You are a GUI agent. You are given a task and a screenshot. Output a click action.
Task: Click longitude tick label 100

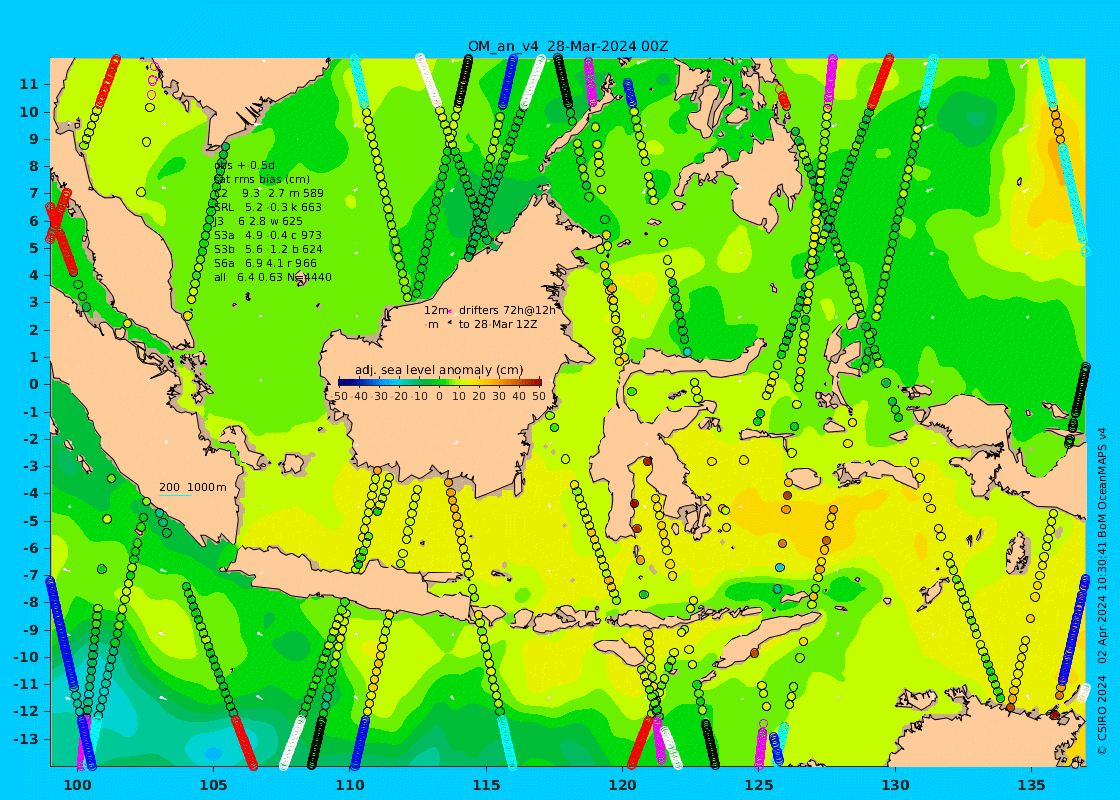point(77,785)
